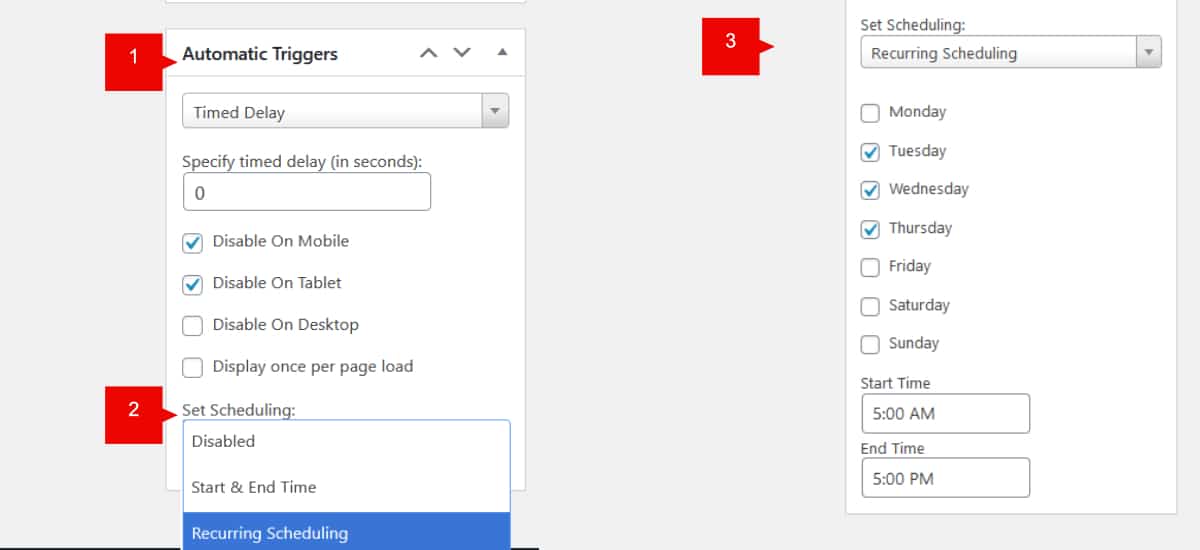
Task: Open the Recurring Scheduling dropdown
Action: (1010, 53)
